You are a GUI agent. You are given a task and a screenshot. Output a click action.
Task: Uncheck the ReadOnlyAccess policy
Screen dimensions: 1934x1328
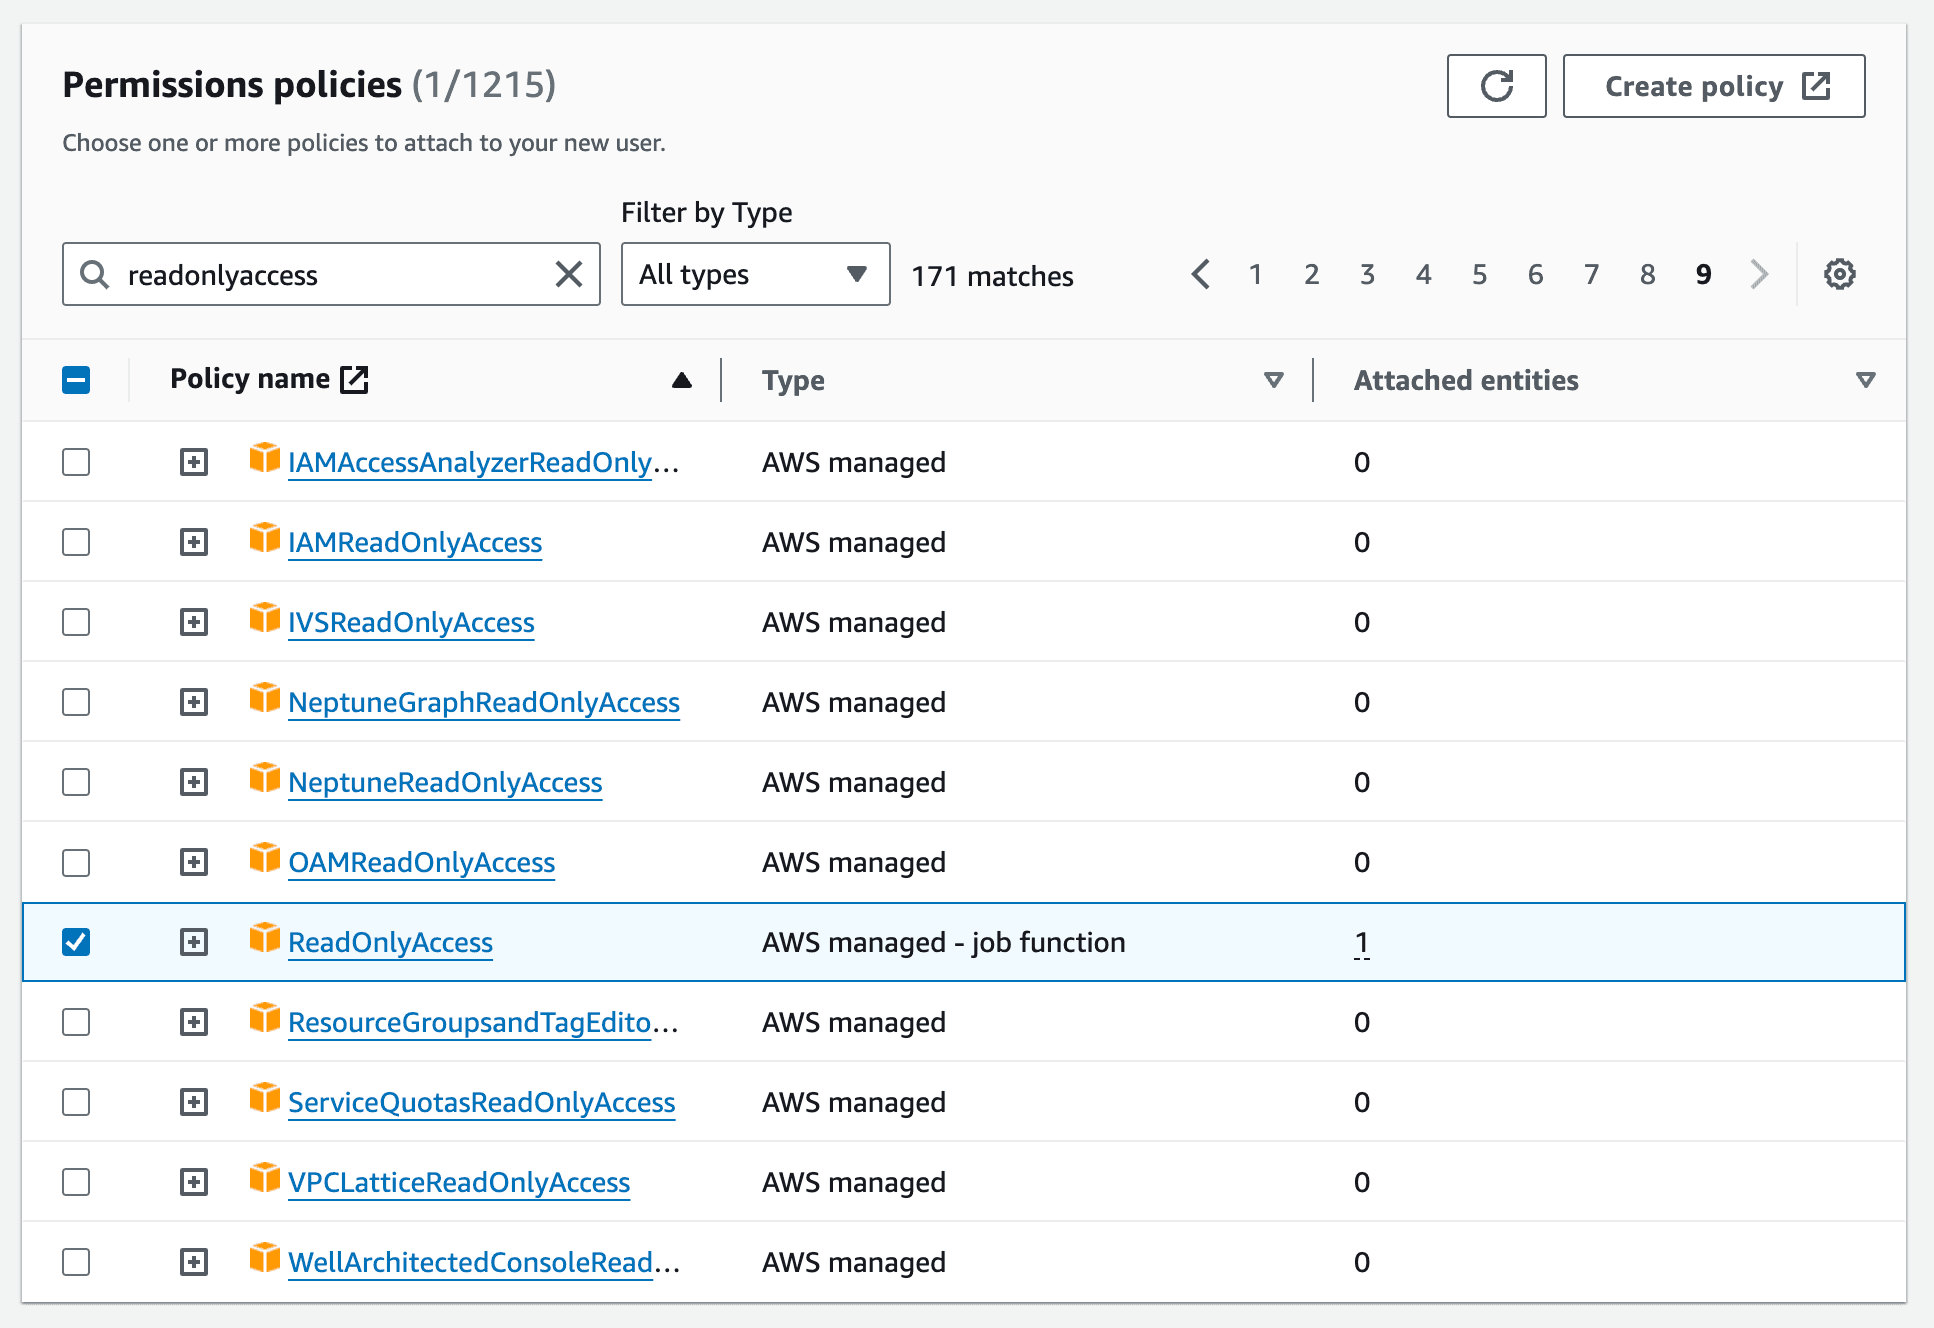pyautogui.click(x=76, y=941)
